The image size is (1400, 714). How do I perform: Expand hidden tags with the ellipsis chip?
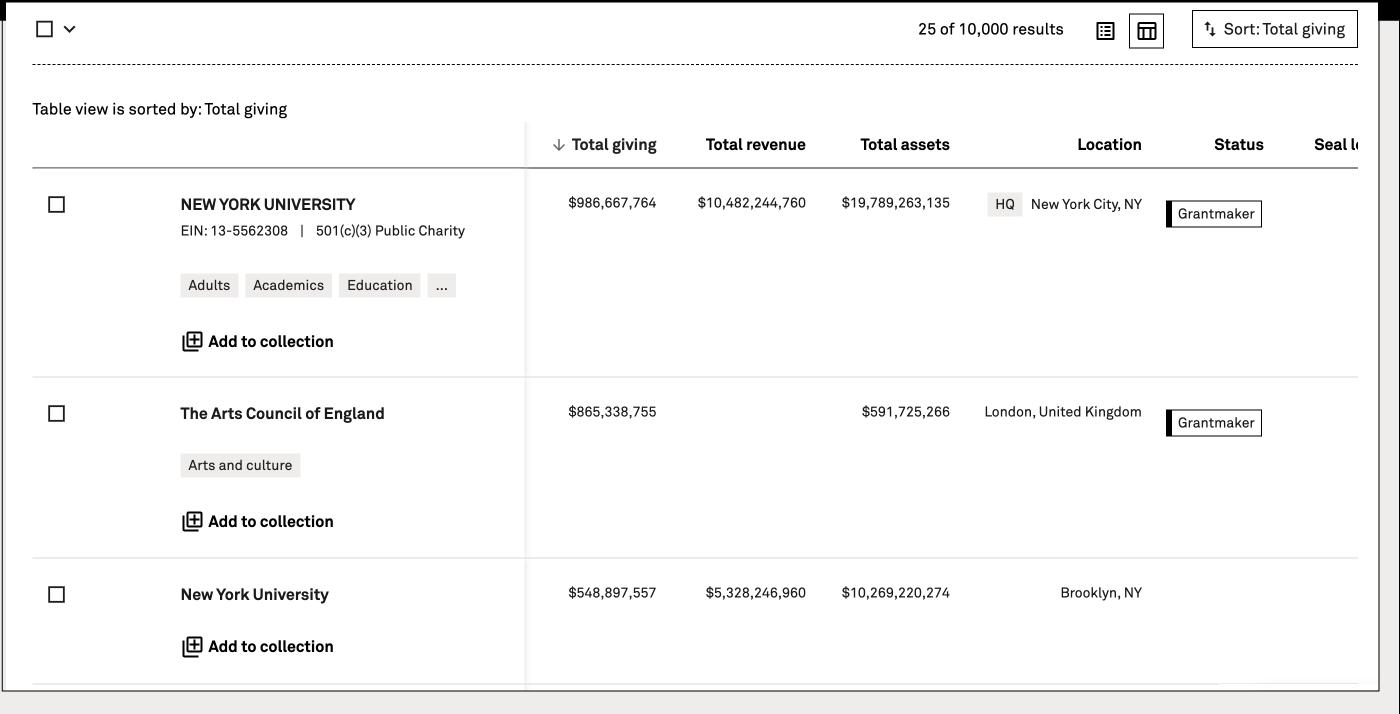[441, 286]
